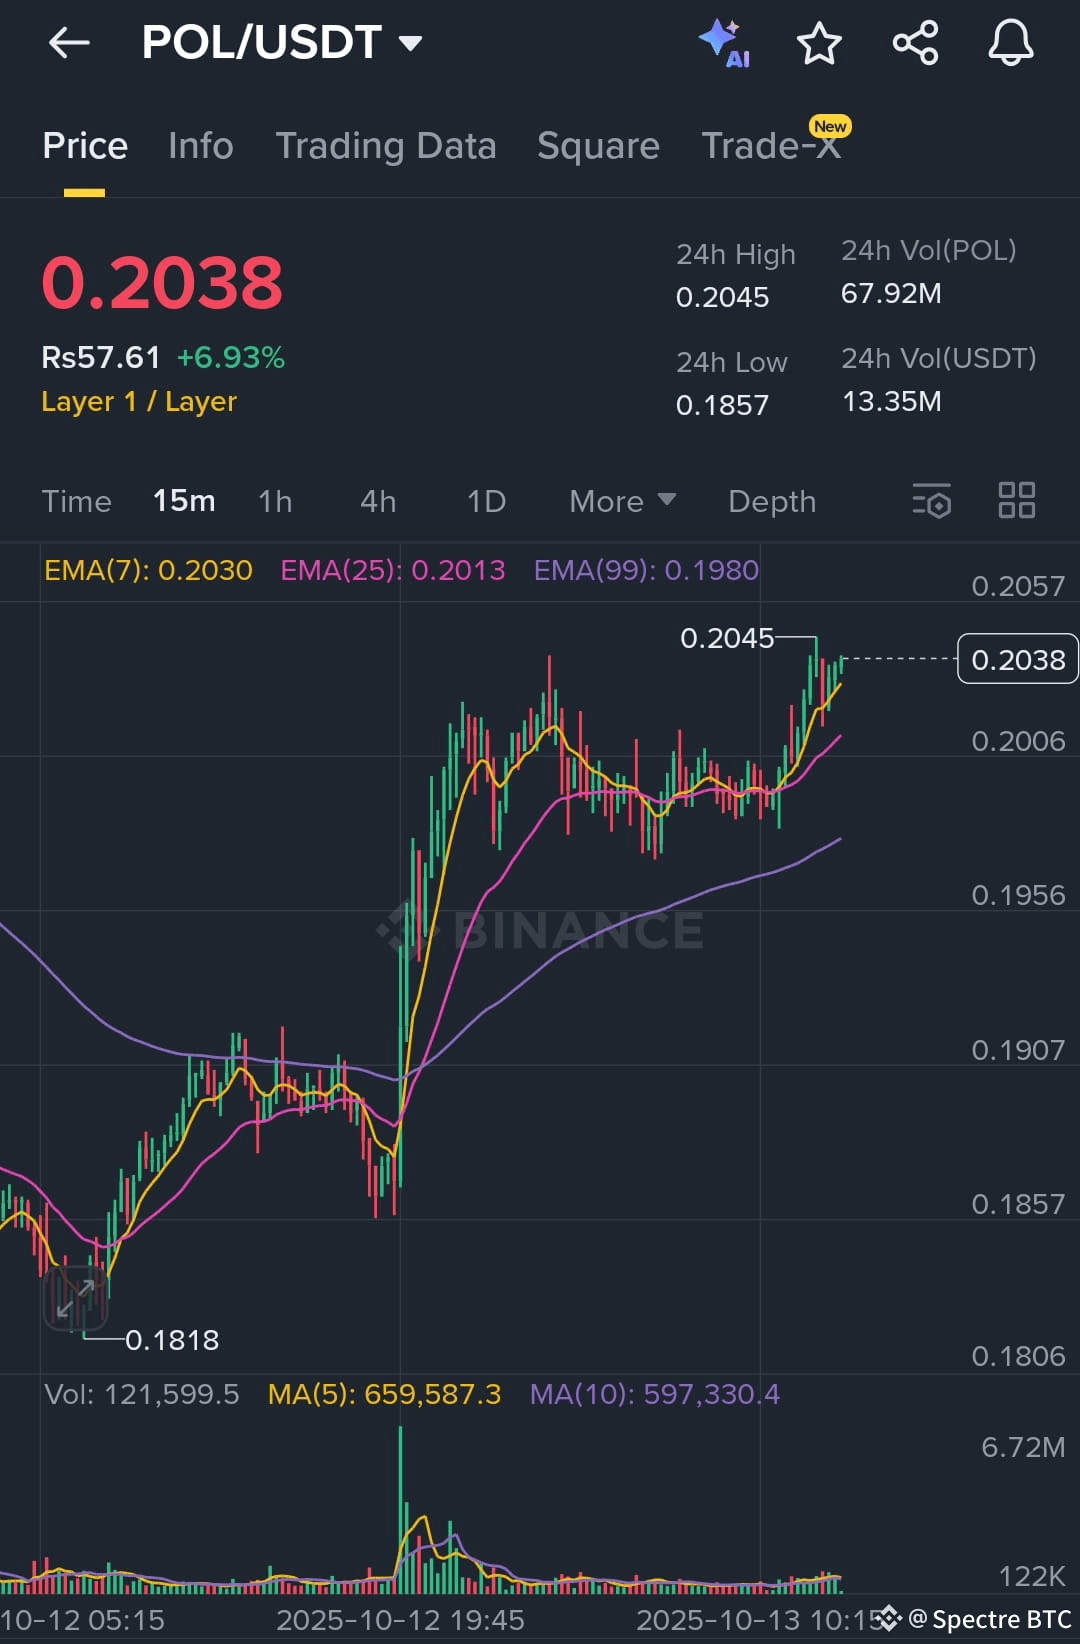1080x1644 pixels.
Task: Tap the EMA(99): 0.1980 indicator label
Action: pos(646,570)
